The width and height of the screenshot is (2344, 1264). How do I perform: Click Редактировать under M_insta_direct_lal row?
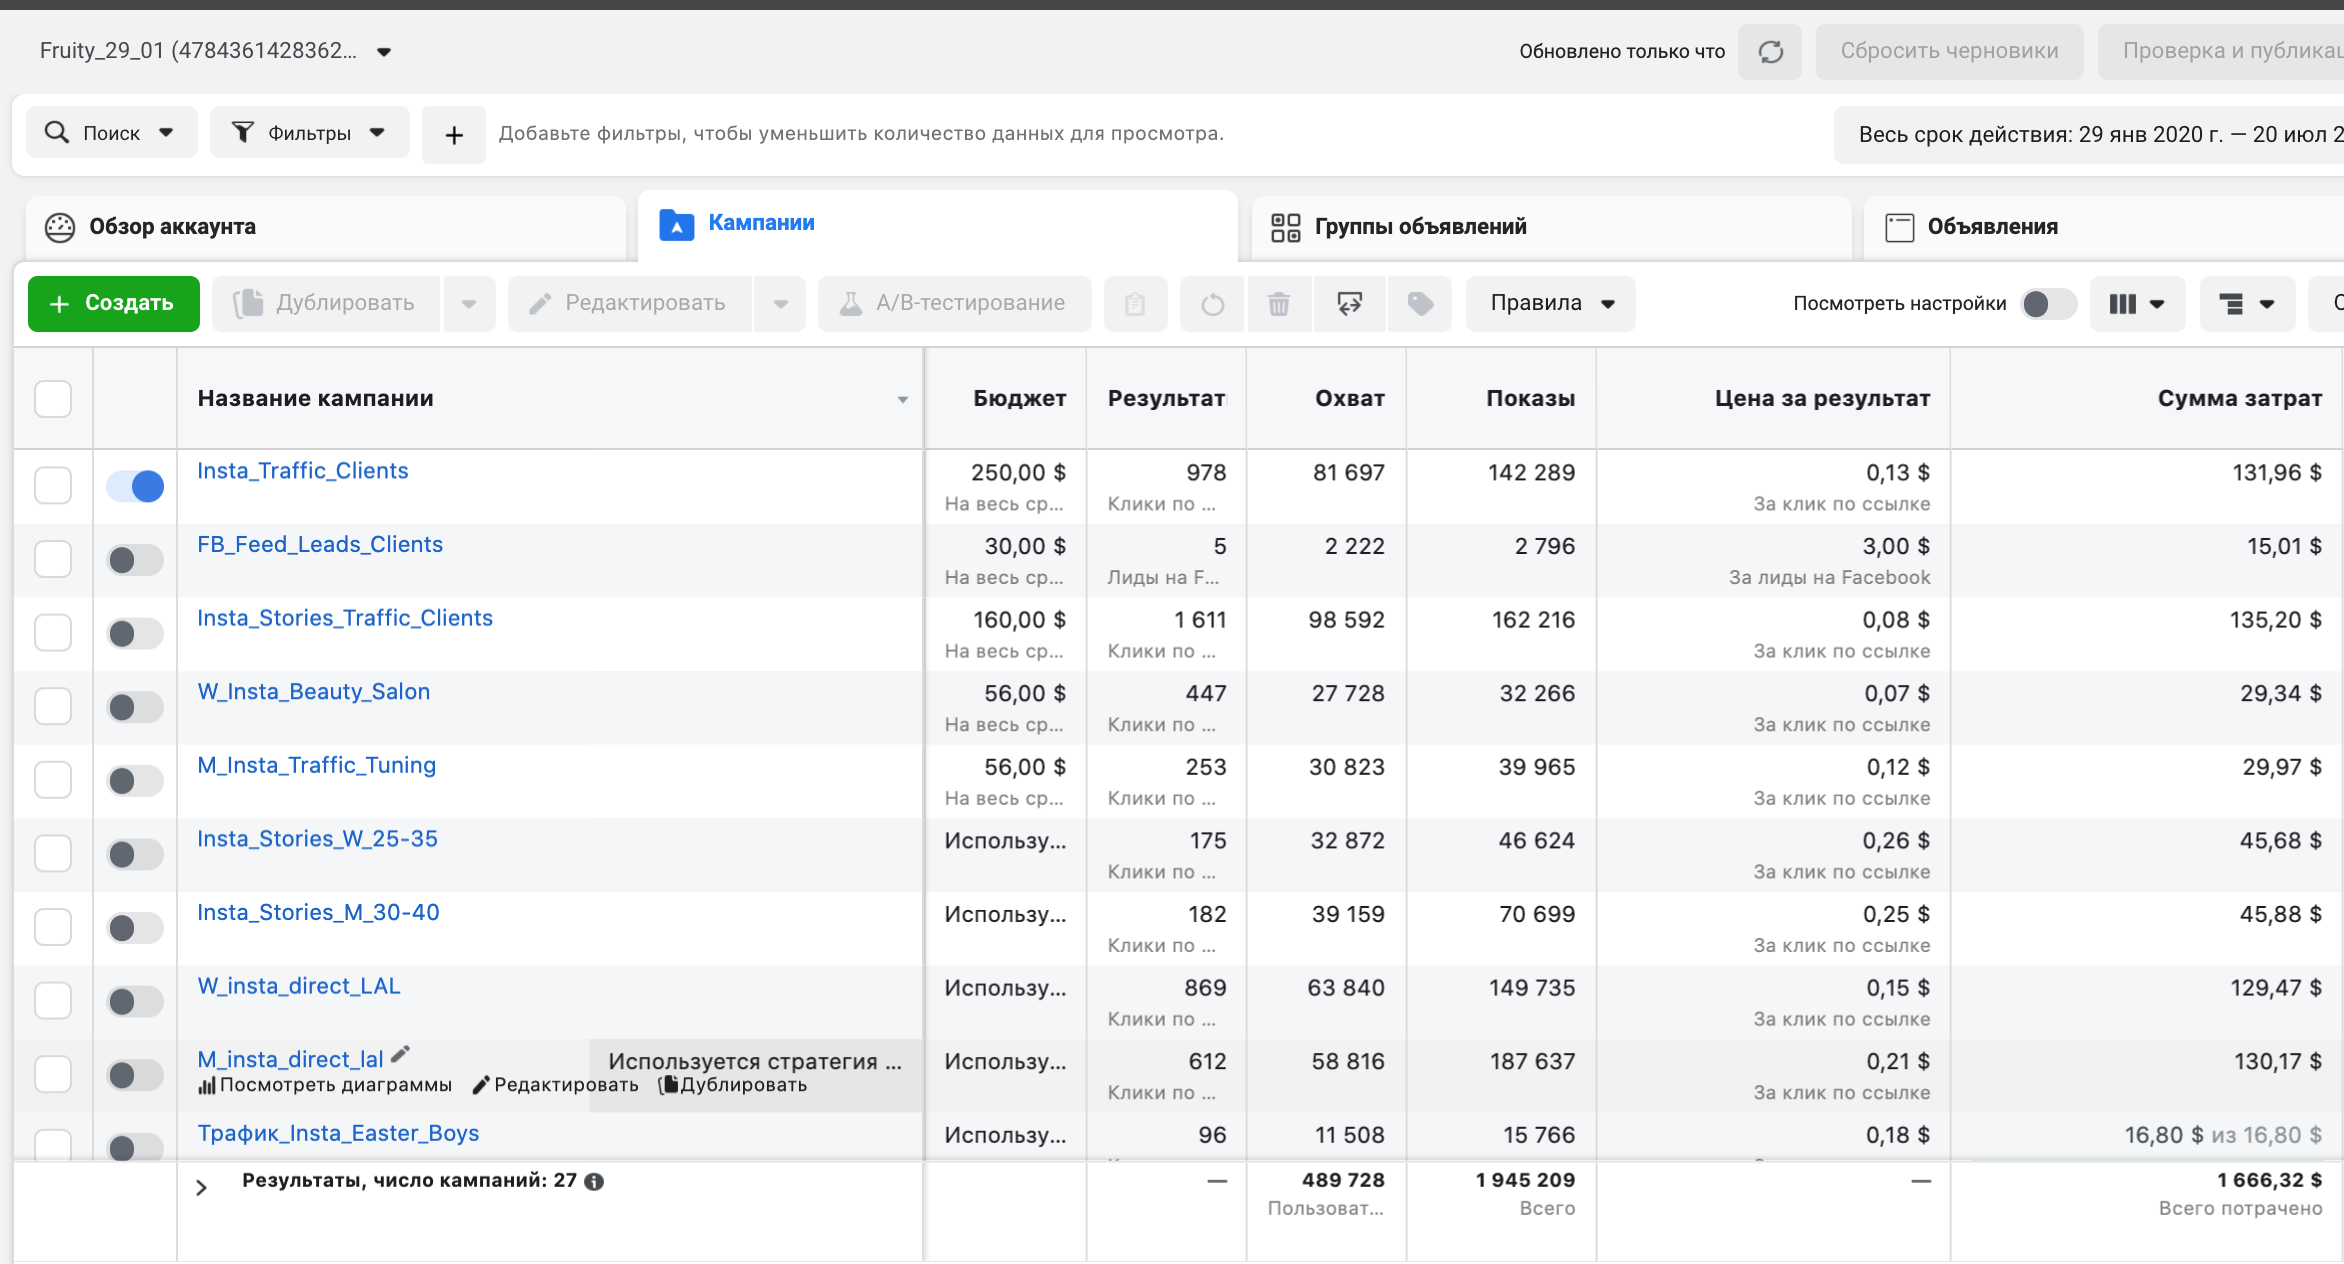(x=556, y=1086)
